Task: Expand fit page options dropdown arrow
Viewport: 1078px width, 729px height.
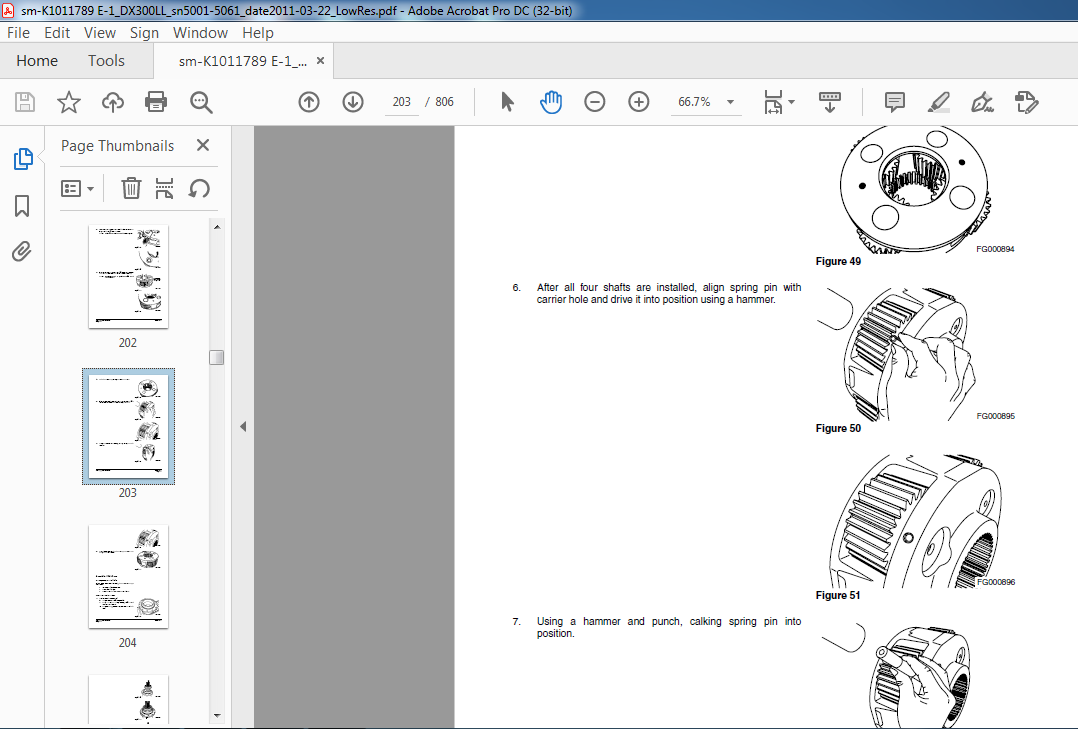Action: [x=791, y=102]
